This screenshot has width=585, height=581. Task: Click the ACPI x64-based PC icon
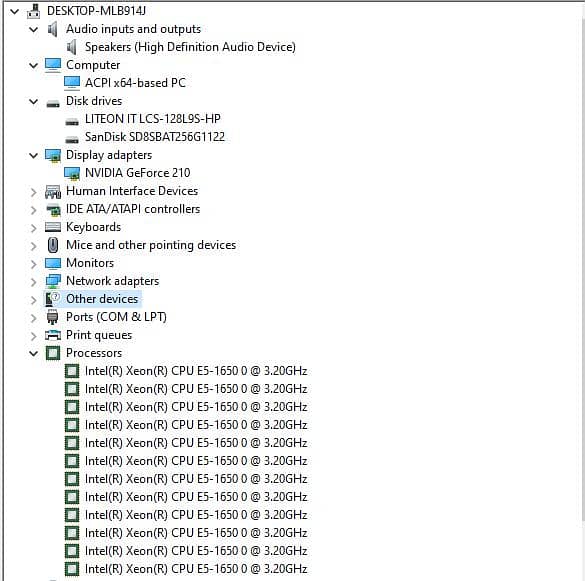click(72, 83)
